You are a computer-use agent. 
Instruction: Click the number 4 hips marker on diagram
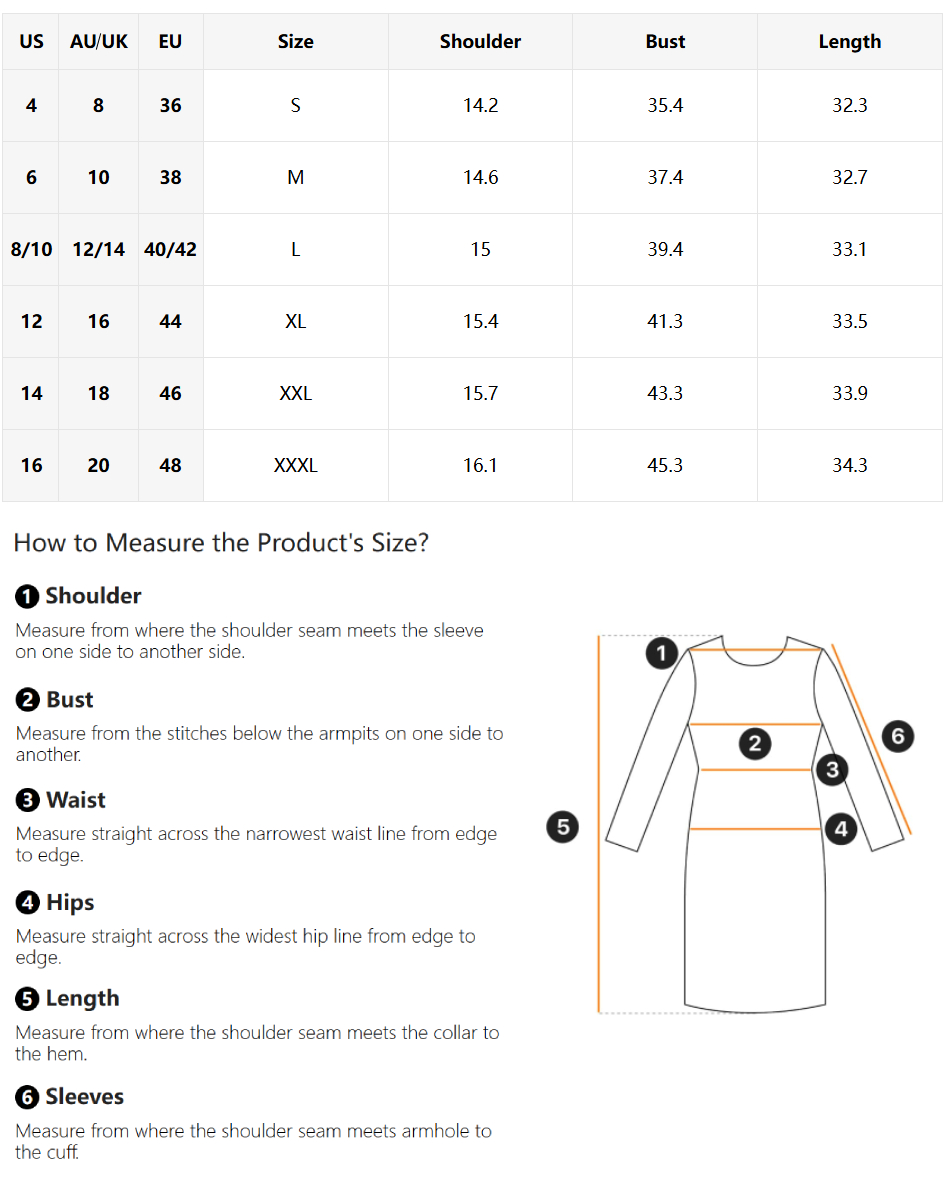point(840,829)
